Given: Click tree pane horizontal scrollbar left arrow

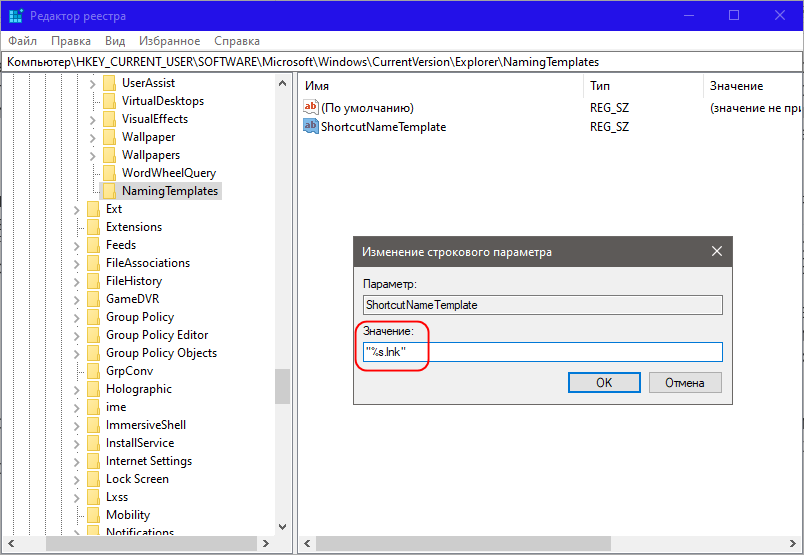Looking at the screenshot, I should (11, 543).
